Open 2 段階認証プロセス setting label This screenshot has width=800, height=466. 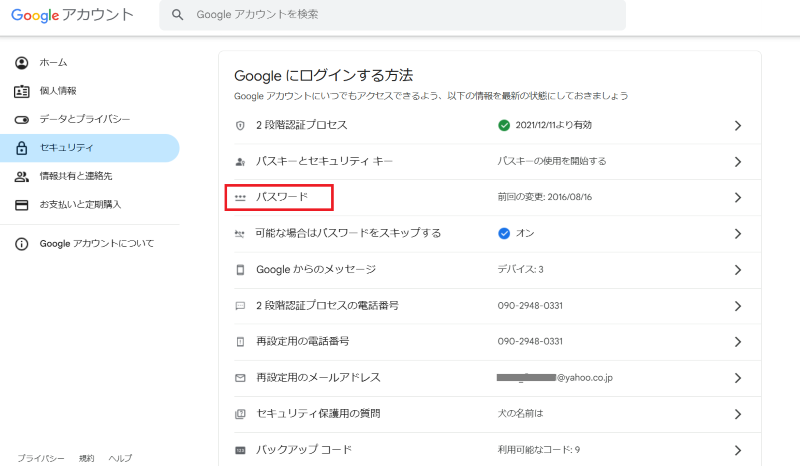[x=302, y=125]
